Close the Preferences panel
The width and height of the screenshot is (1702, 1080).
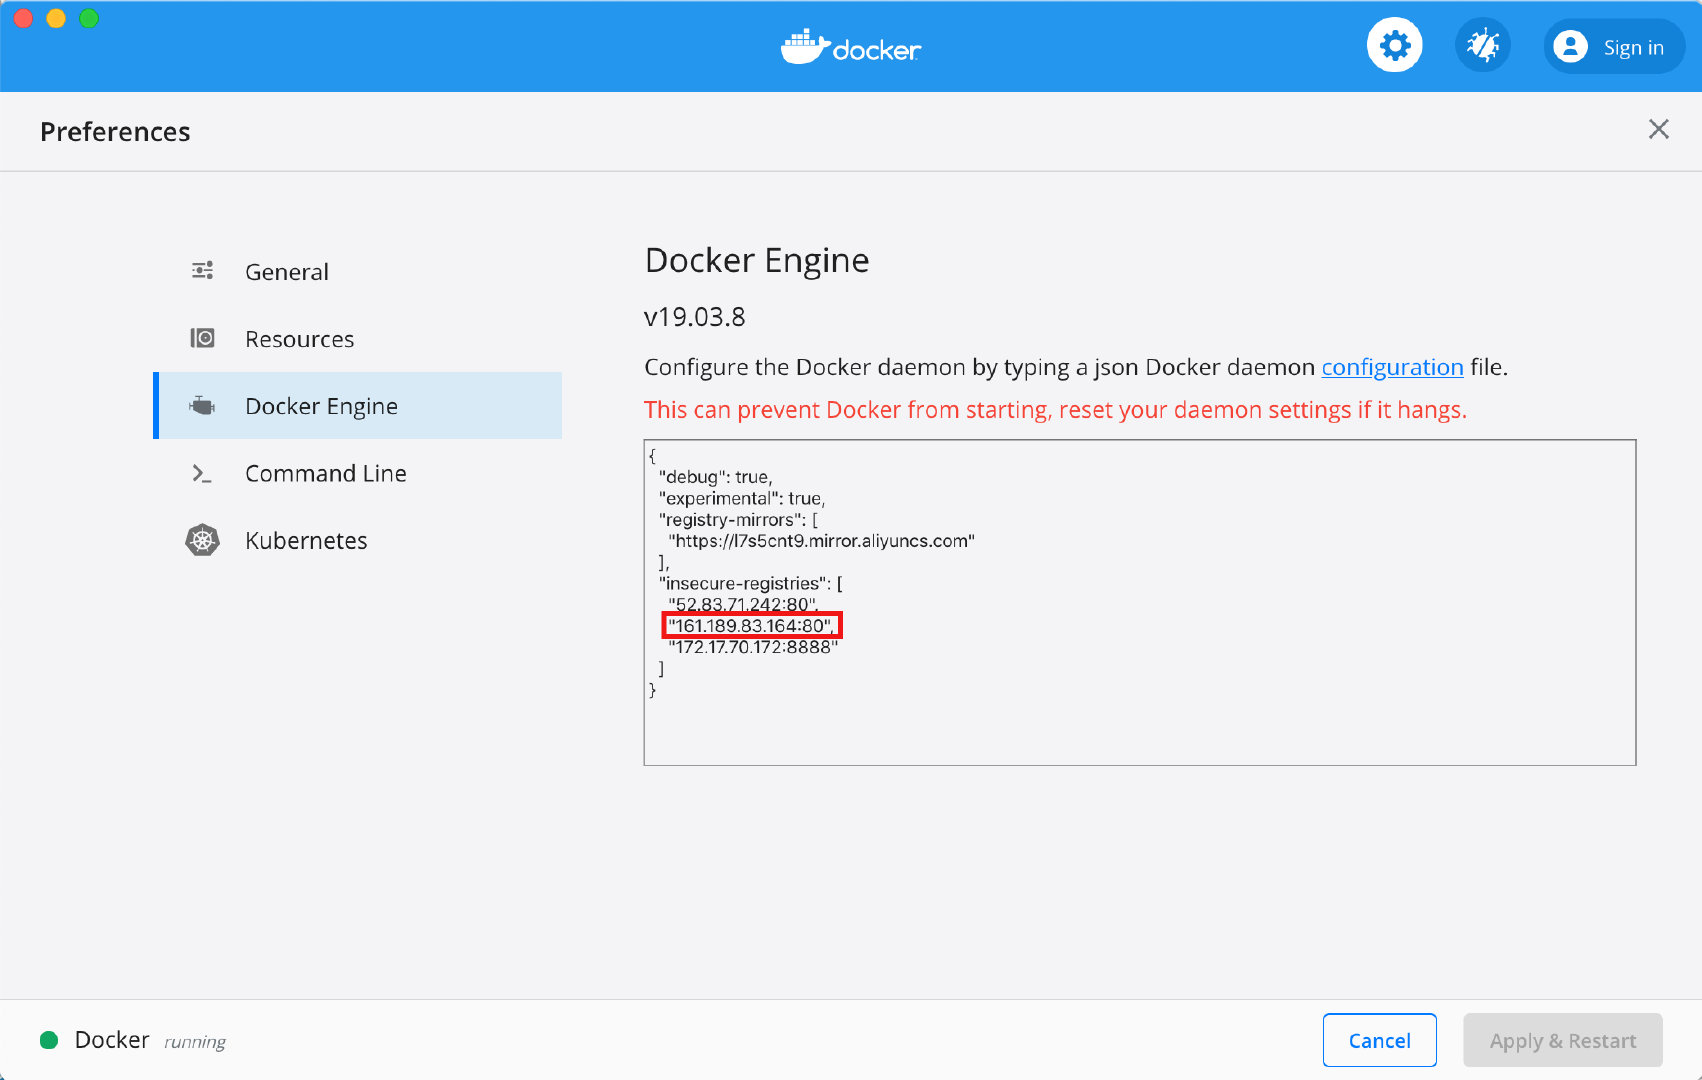point(1659,129)
